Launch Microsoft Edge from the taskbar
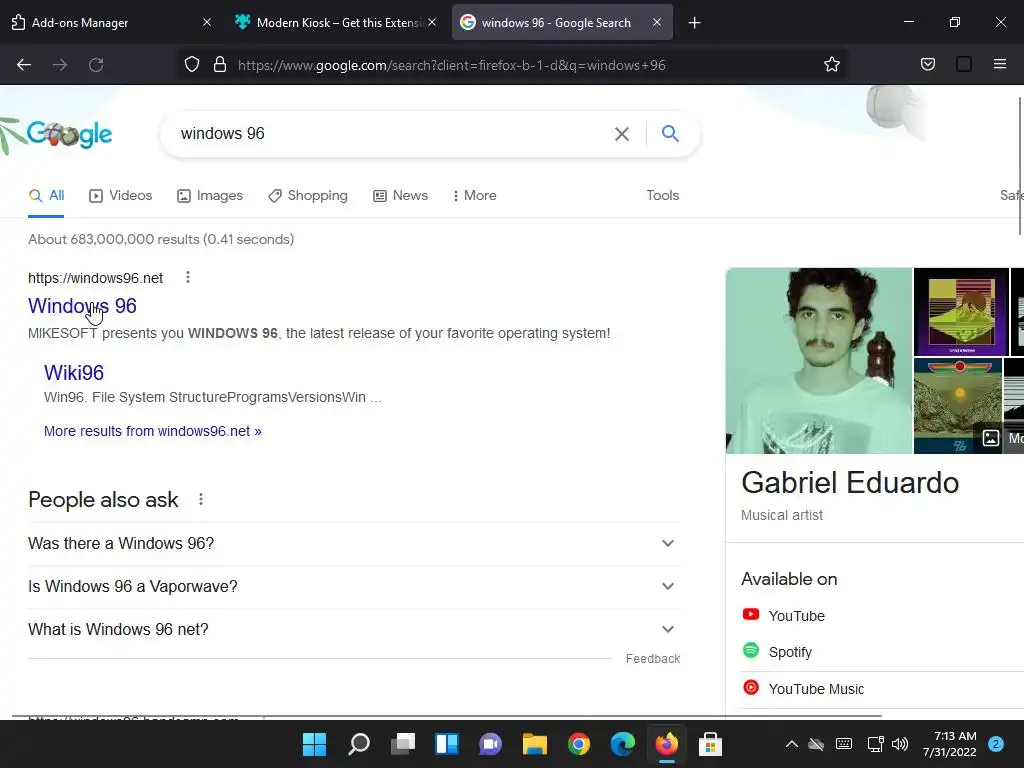This screenshot has height=768, width=1024. 622,744
